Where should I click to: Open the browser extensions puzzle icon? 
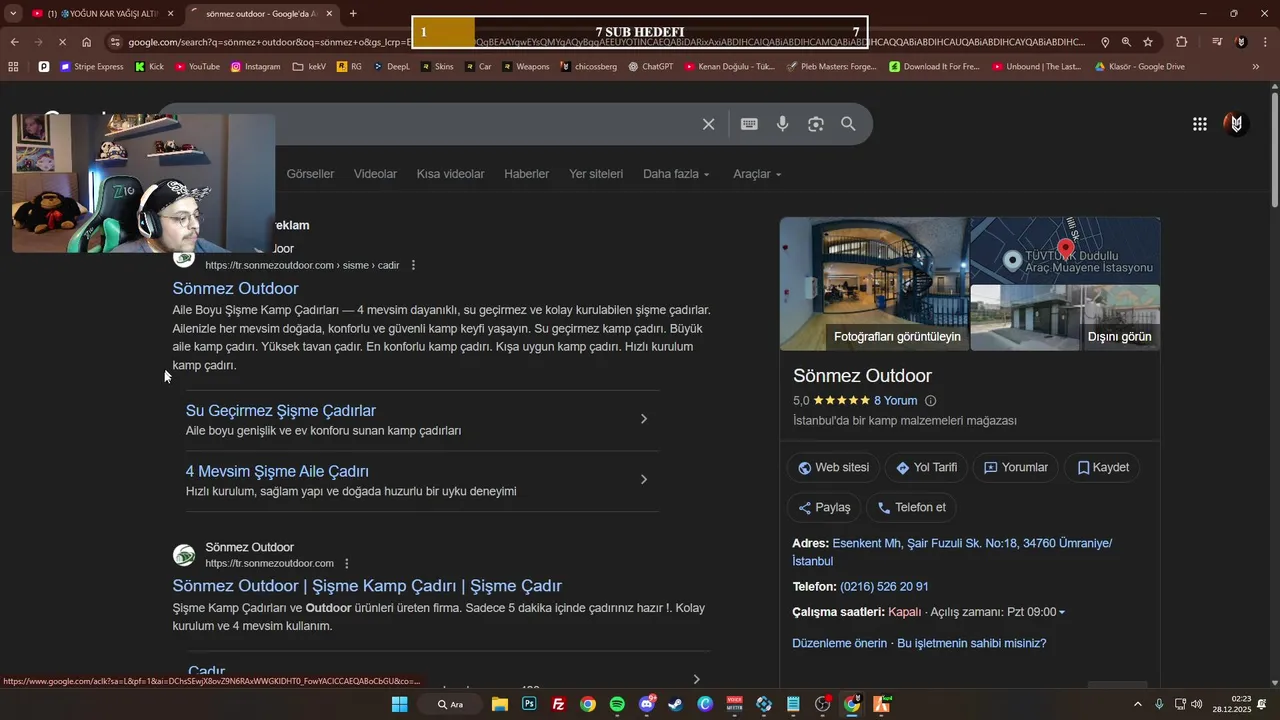(1182, 42)
